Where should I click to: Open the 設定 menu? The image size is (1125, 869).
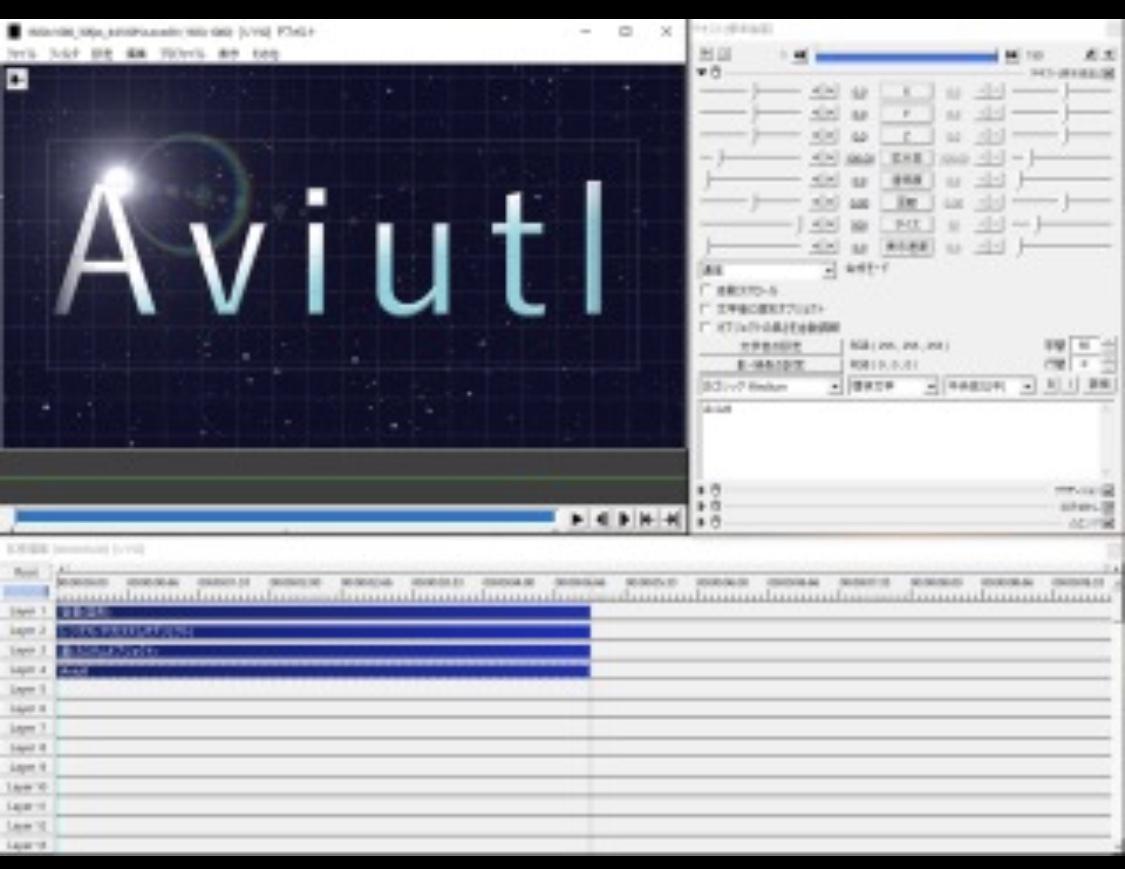102,54
